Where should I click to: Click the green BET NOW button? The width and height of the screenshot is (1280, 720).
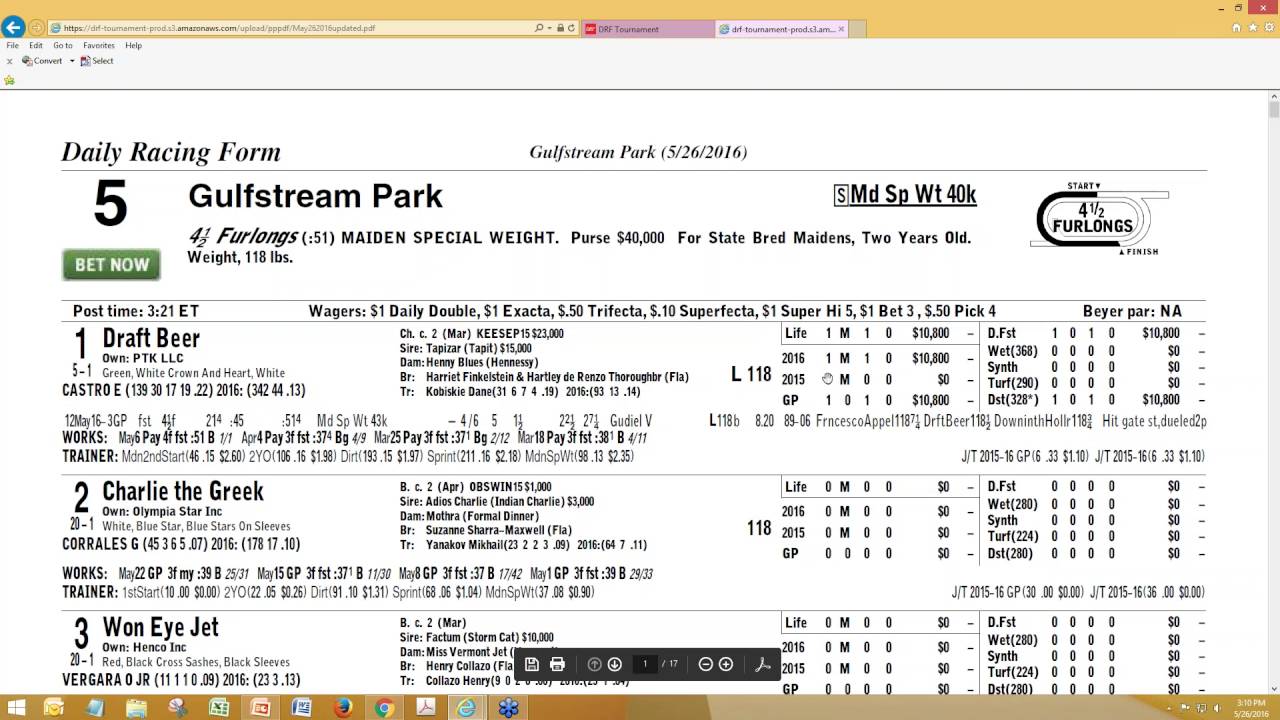111,265
